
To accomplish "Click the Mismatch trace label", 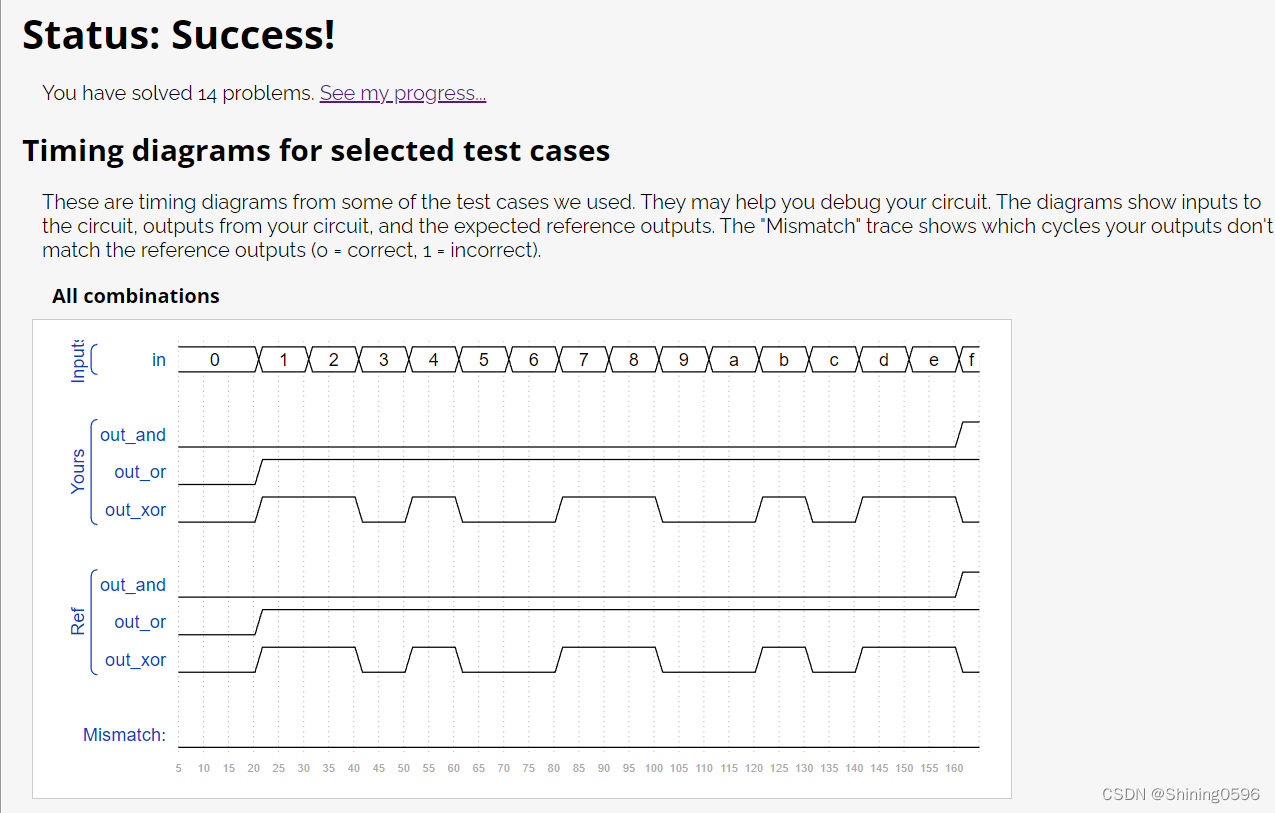I will [x=124, y=735].
